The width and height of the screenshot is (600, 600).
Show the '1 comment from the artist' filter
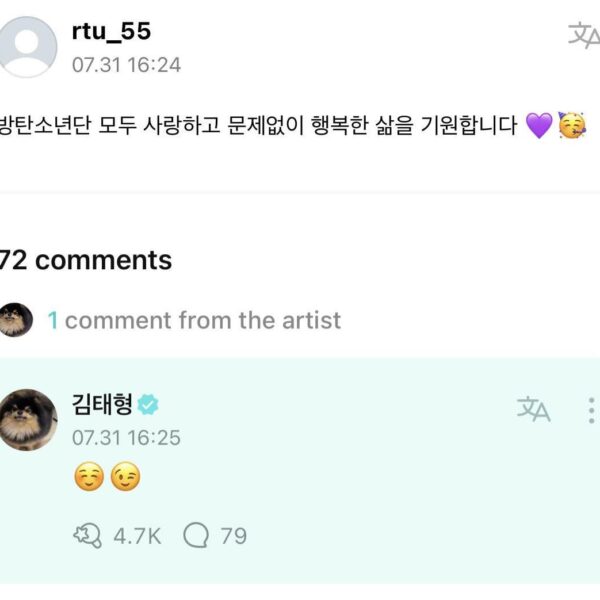pyautogui.click(x=194, y=320)
